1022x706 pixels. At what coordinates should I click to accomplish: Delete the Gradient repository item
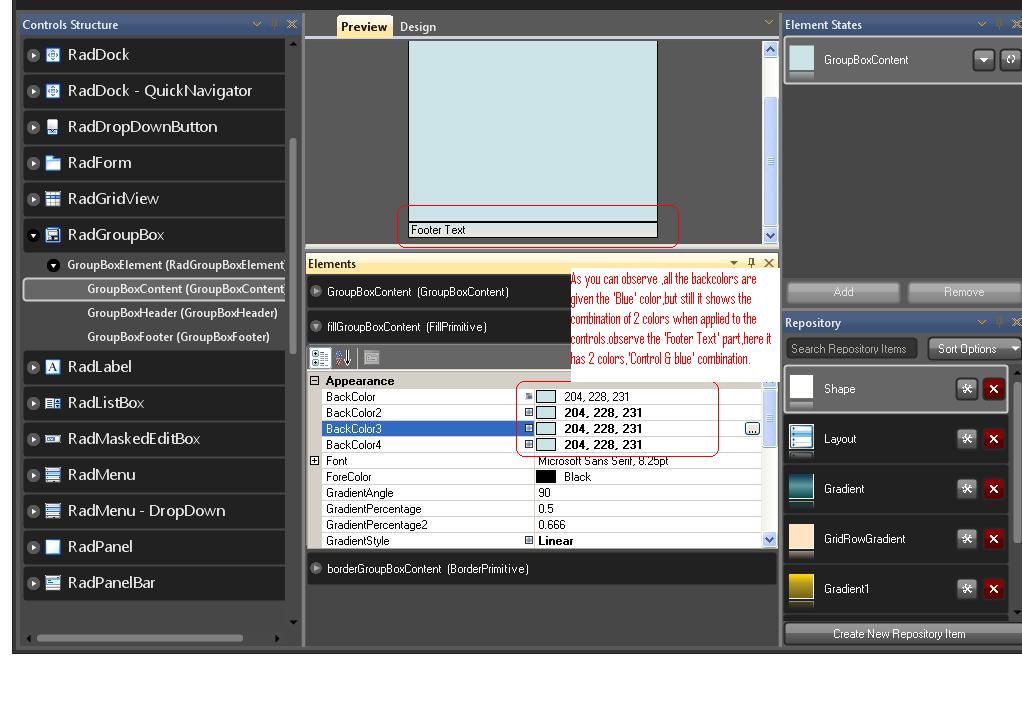993,489
